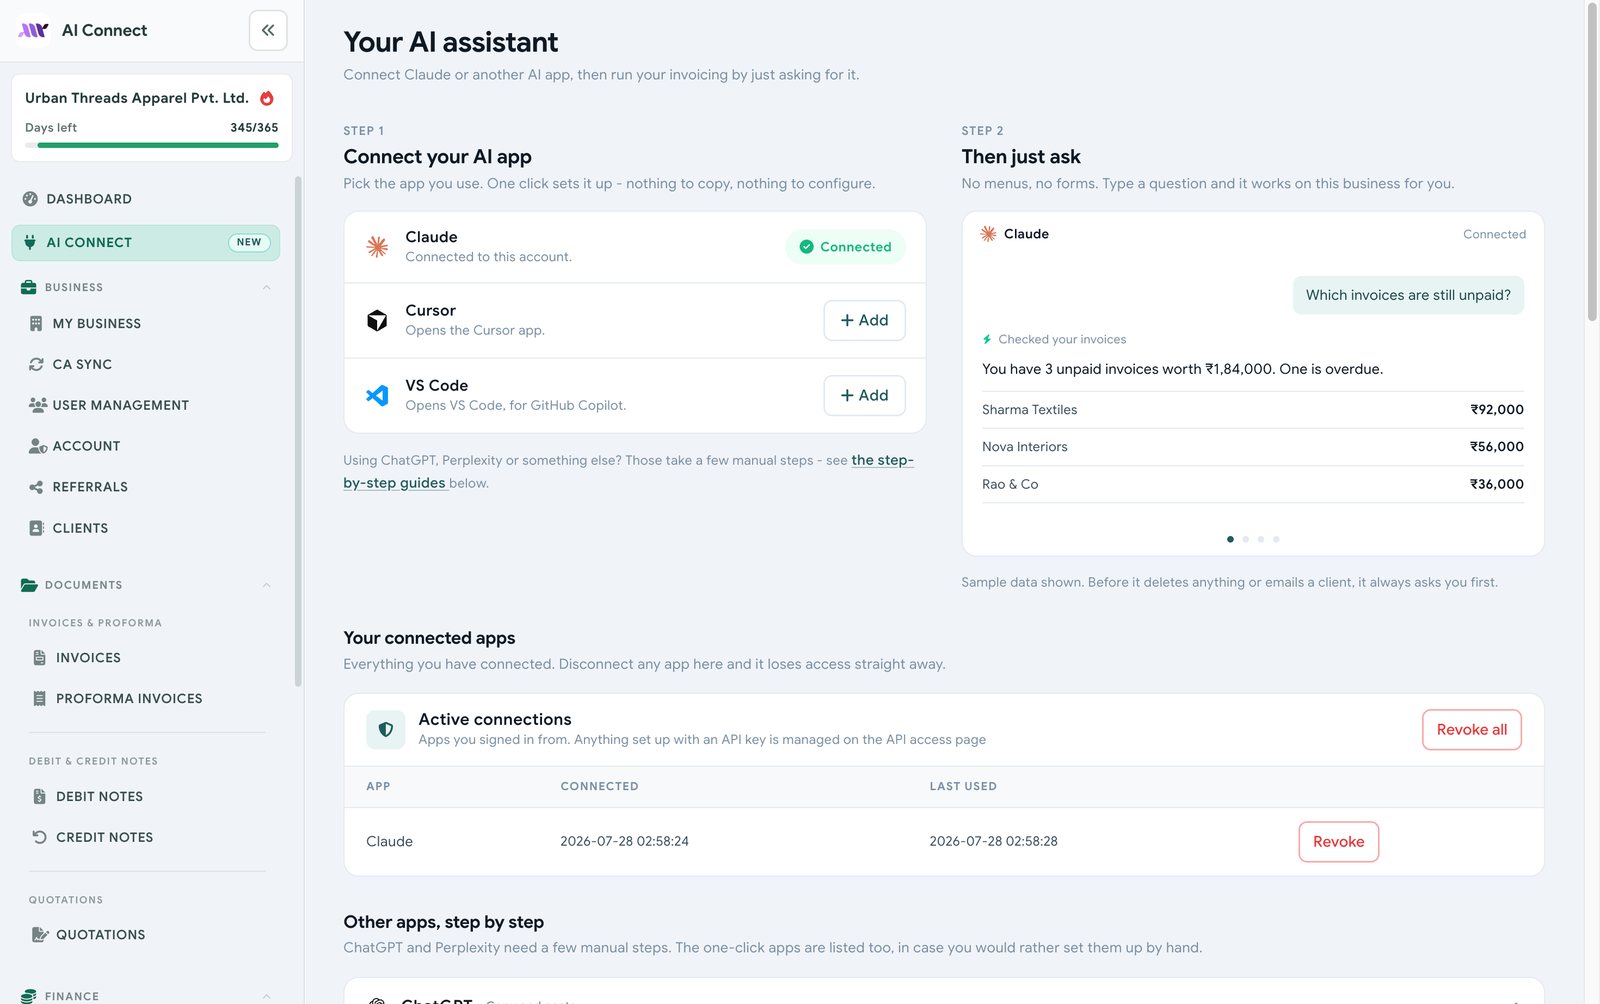The width and height of the screenshot is (1600, 1004).
Task: Click the Account user-gear icon
Action: [38, 446]
